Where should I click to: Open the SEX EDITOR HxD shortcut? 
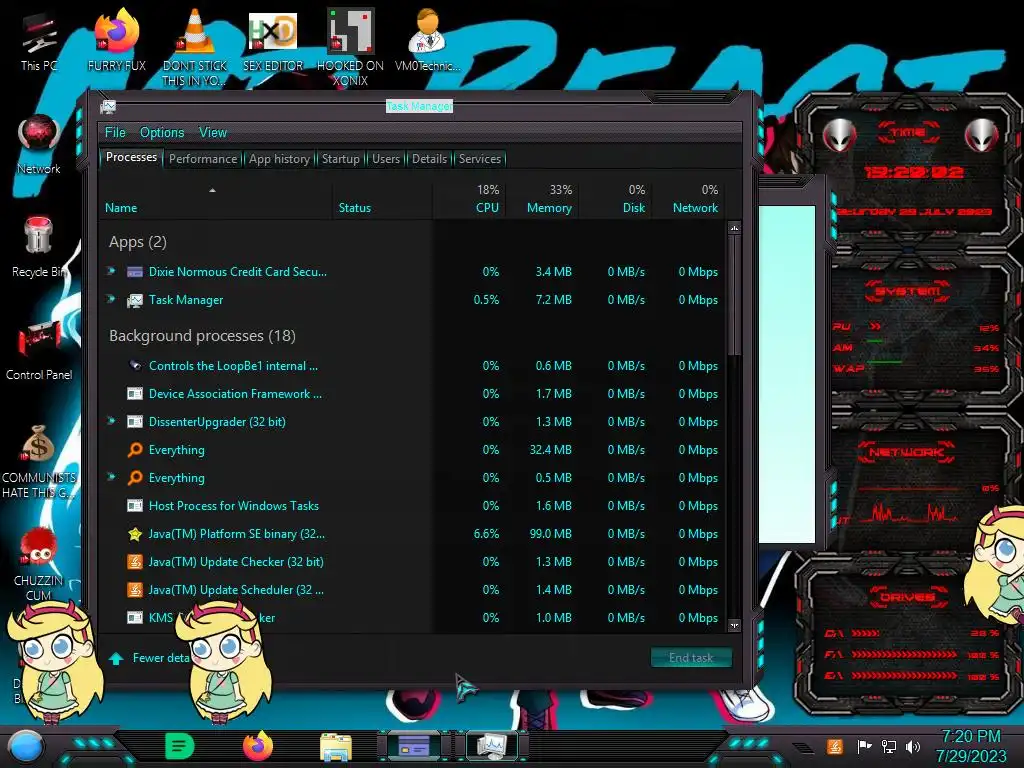[x=273, y=41]
